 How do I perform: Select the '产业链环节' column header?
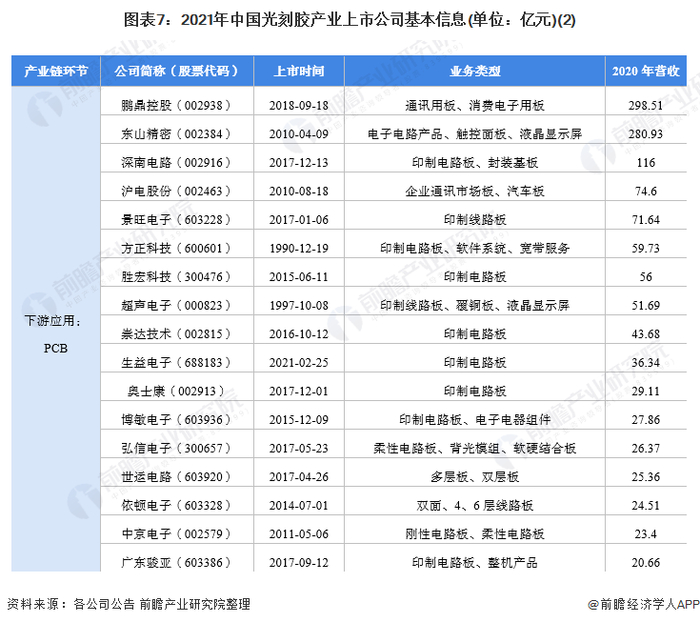click(56, 71)
